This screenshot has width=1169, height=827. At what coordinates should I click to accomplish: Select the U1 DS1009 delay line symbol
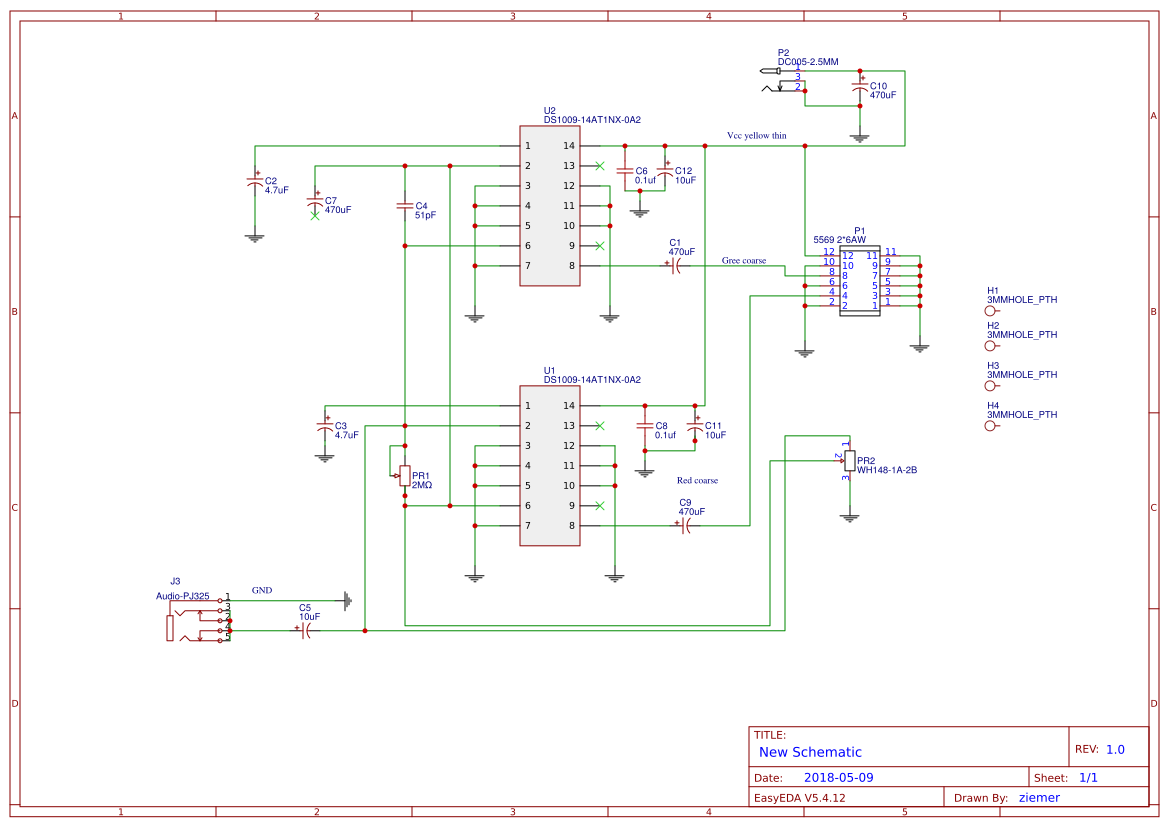coord(549,465)
